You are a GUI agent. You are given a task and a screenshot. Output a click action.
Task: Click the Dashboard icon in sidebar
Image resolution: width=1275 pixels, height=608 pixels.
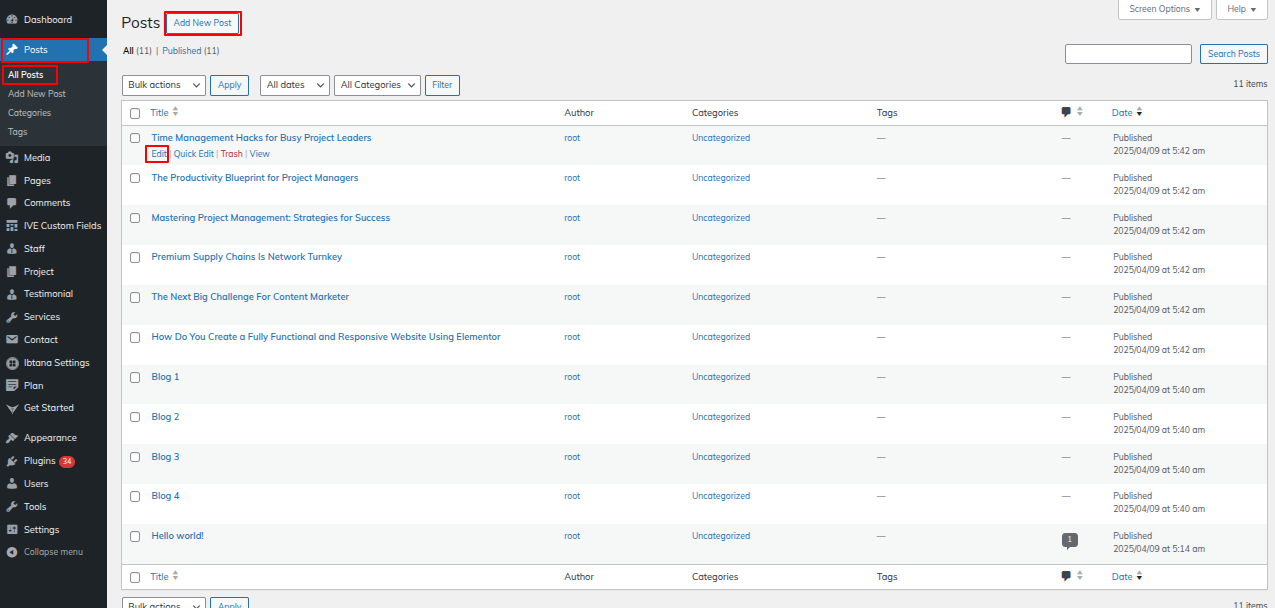pyautogui.click(x=12, y=20)
